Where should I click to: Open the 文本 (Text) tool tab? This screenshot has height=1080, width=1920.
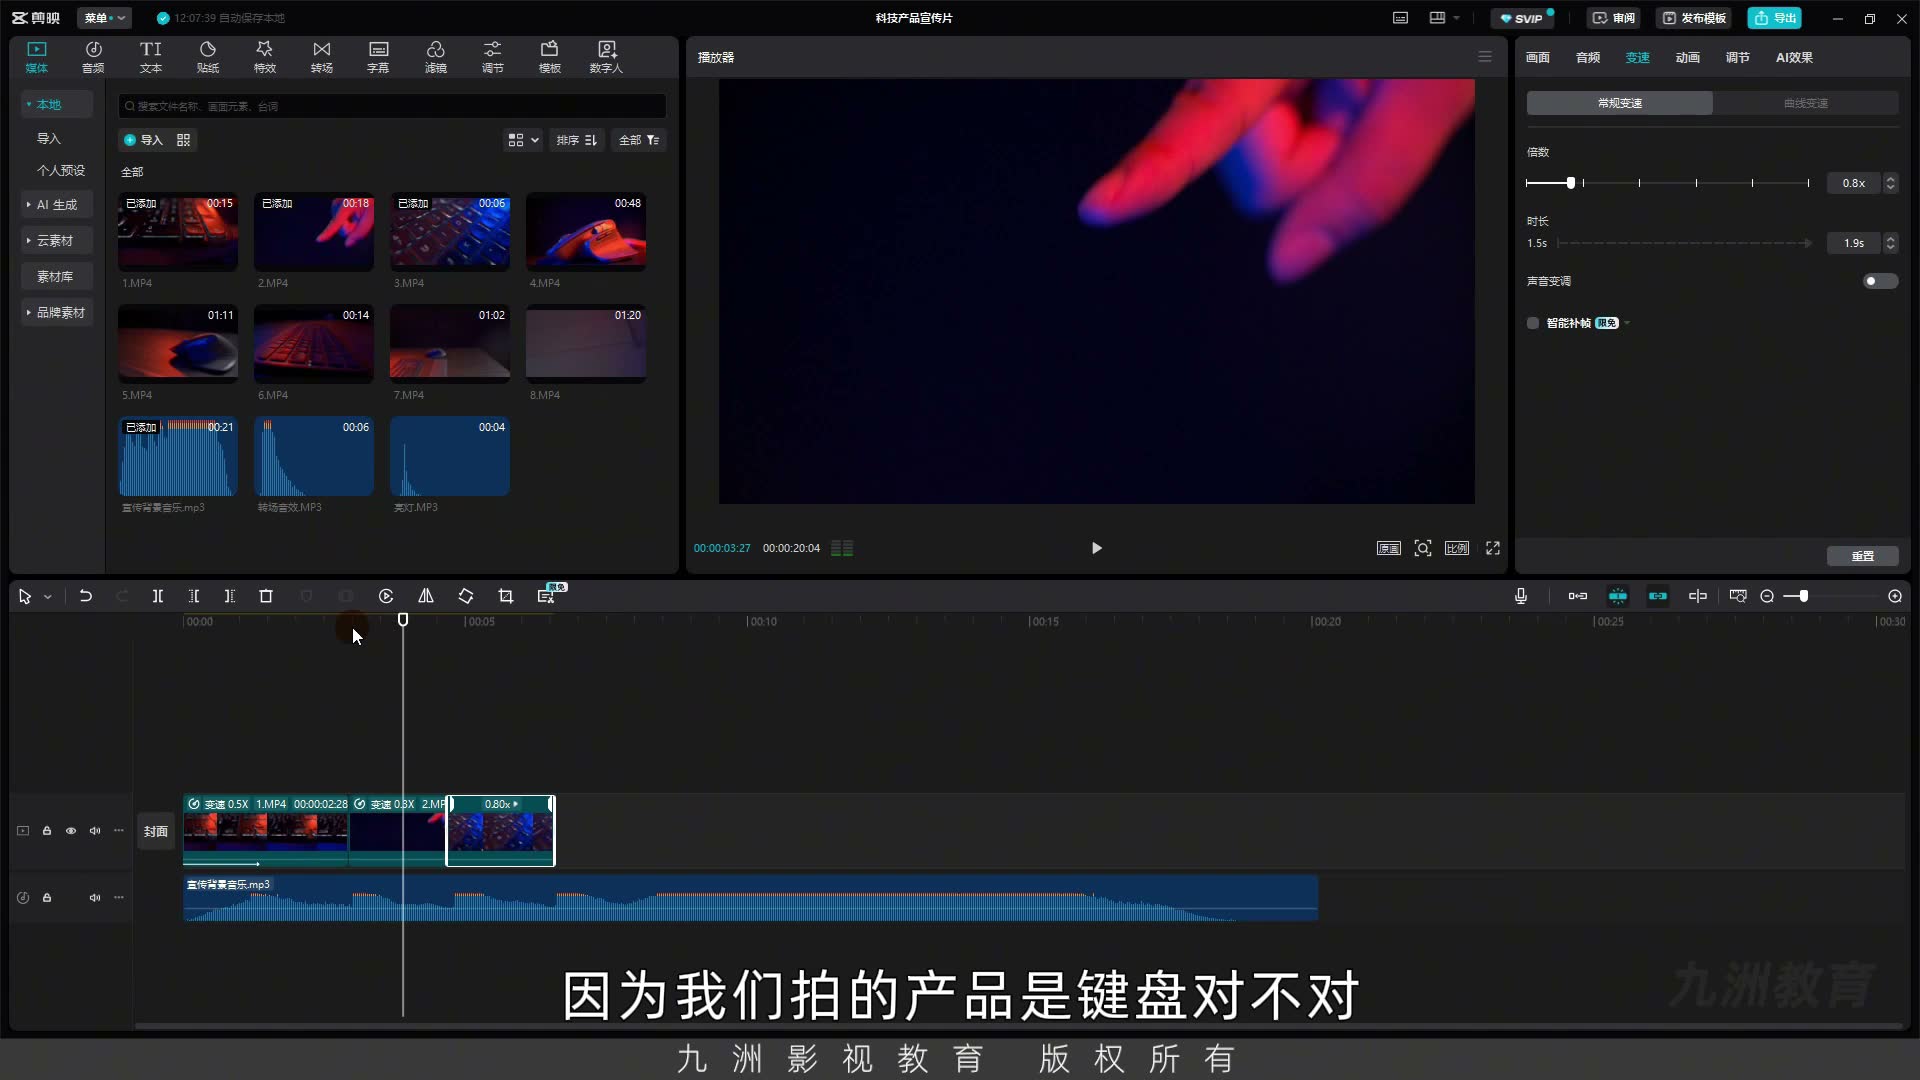point(150,57)
